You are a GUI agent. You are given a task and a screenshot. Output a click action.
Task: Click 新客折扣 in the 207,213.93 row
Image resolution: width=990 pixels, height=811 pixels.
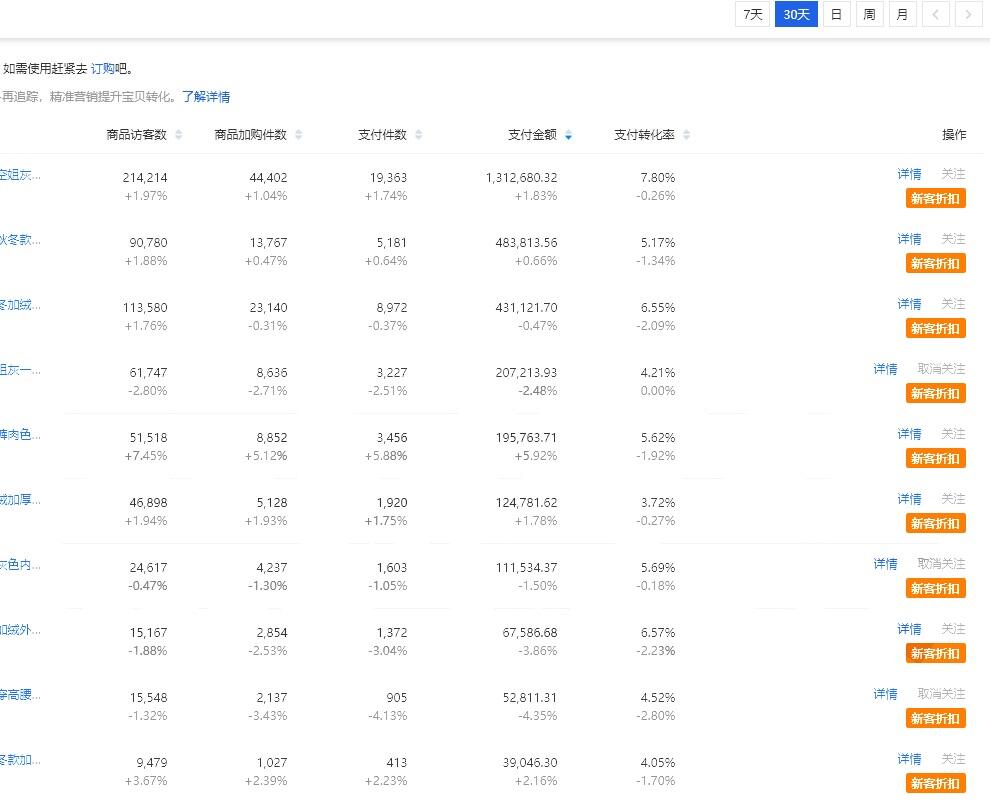(935, 393)
